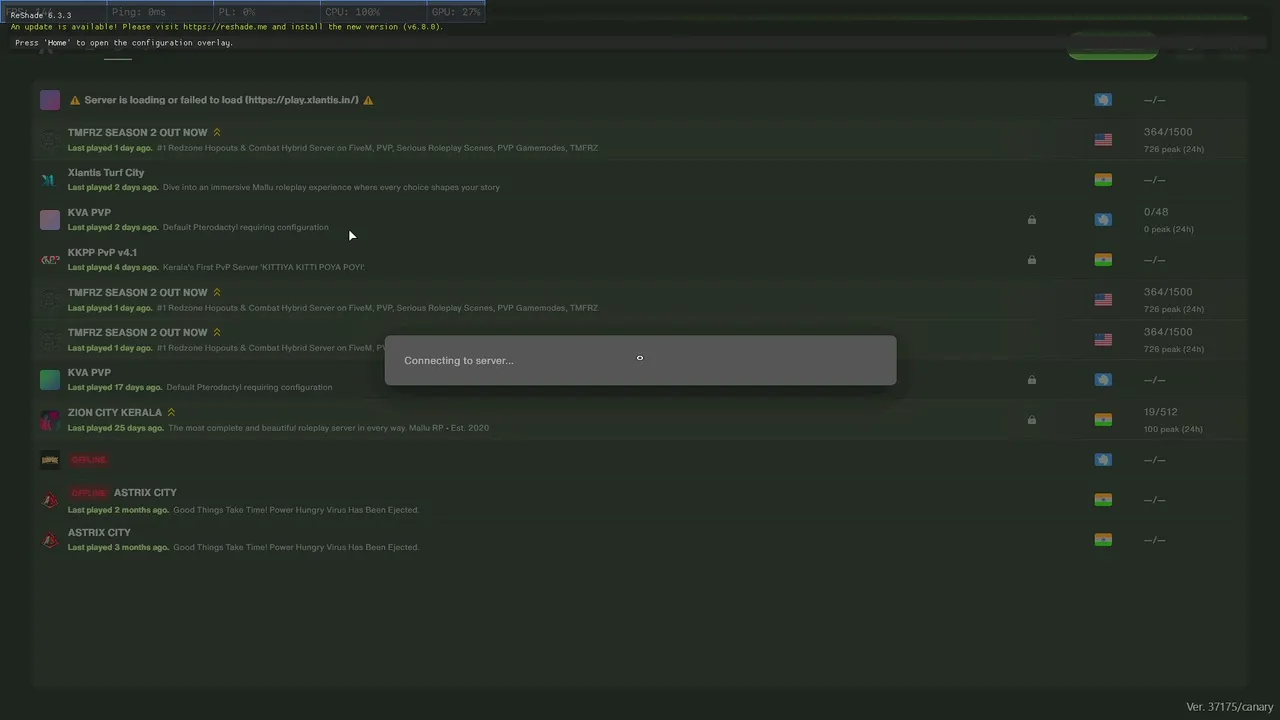
Task: Click the lock icon on KKPP PvP v4.1 row
Action: [x=1032, y=260]
